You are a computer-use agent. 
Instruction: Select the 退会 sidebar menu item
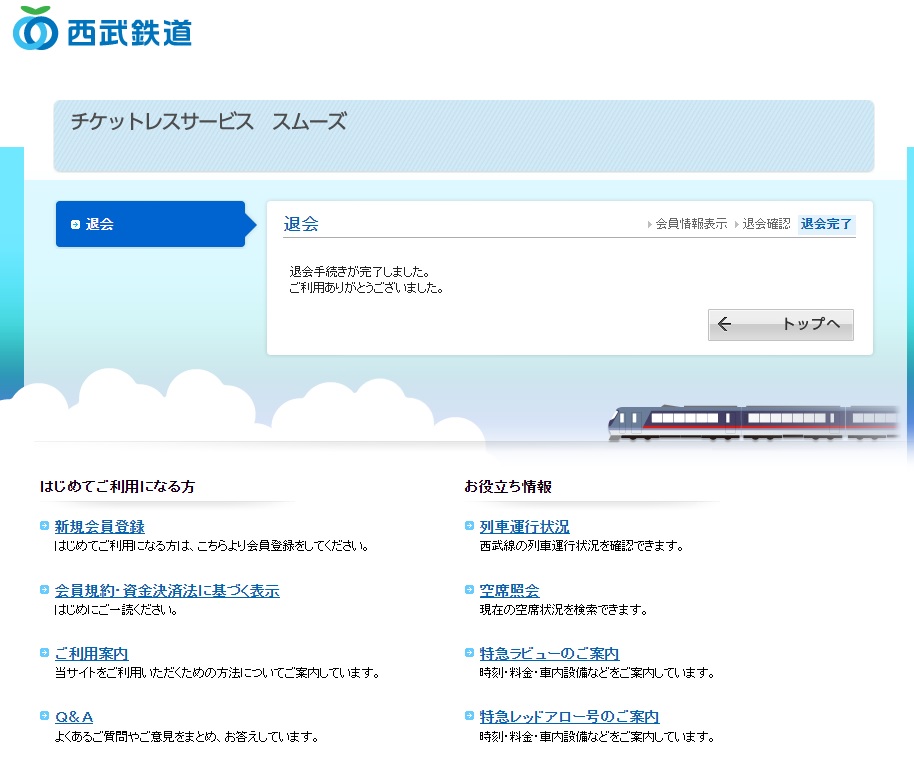[150, 224]
